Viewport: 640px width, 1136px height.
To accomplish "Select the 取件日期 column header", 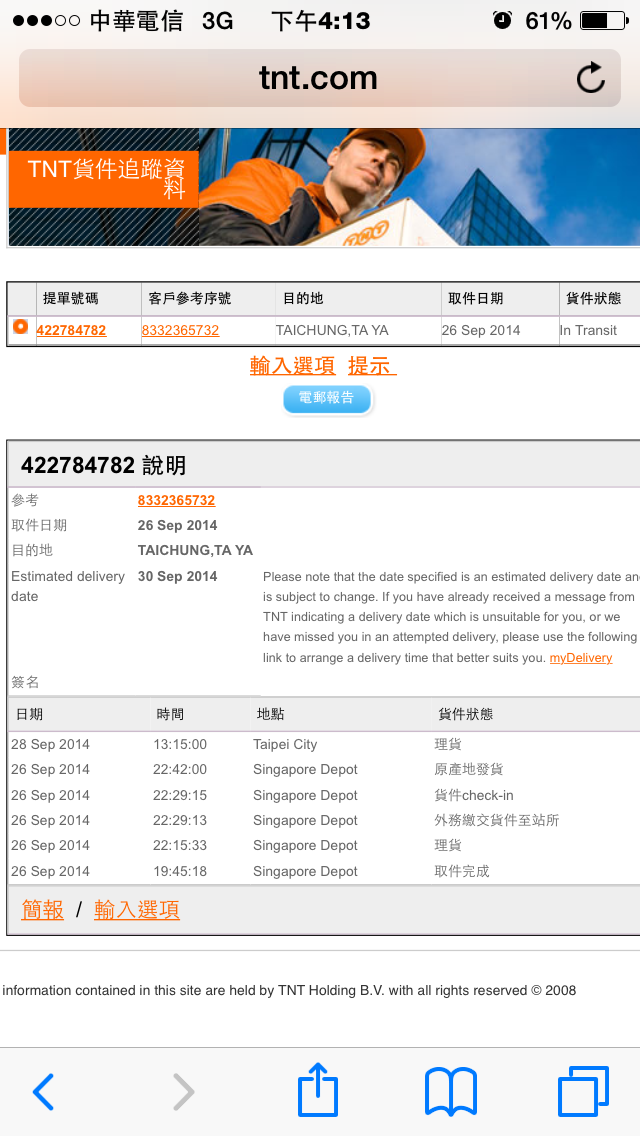I will (x=475, y=298).
